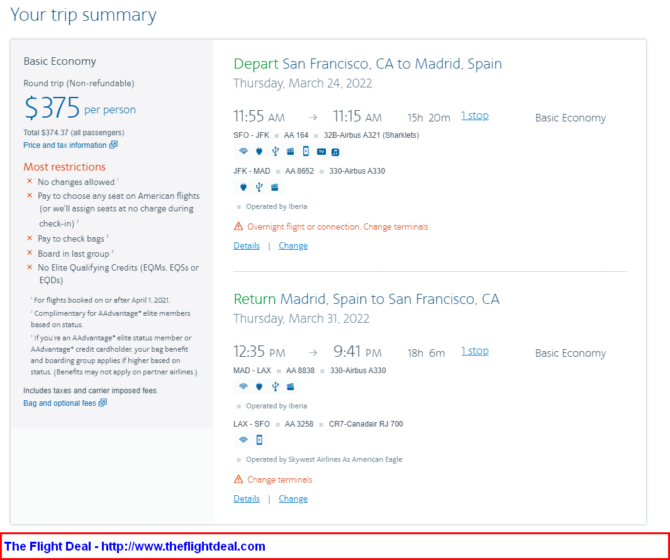670x560 pixels.
Task: Click the 32B-Airbus A321 (Sharklets) aircraft text
Action: point(371,135)
